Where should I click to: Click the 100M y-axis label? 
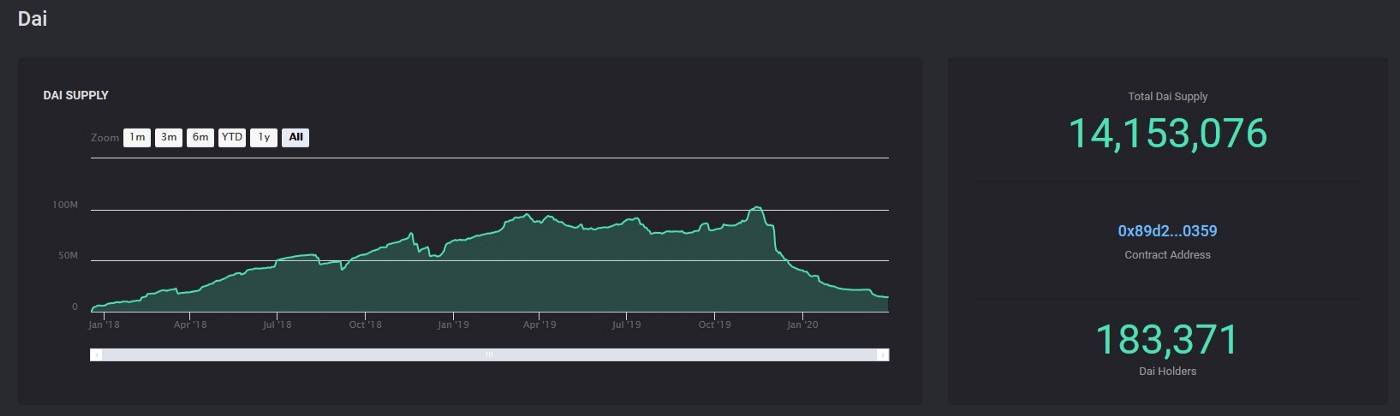click(x=65, y=205)
